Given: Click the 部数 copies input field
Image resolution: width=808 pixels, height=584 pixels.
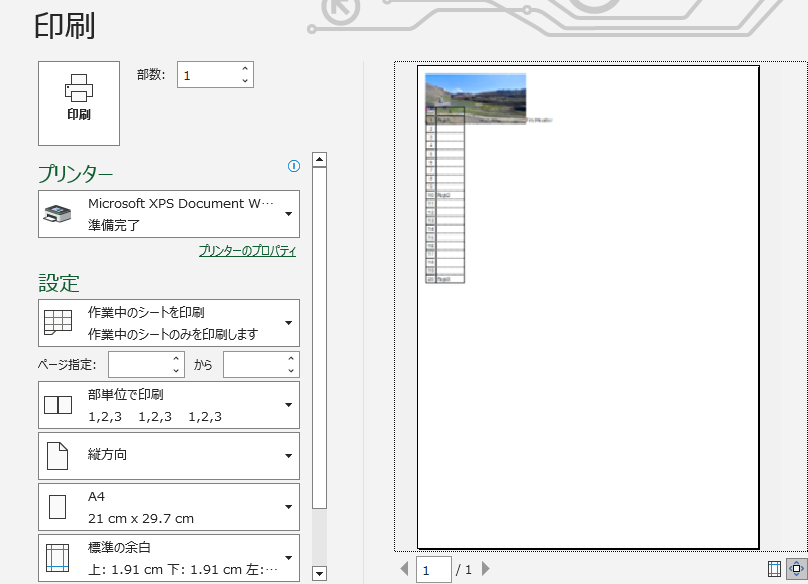Looking at the screenshot, I should [x=207, y=75].
